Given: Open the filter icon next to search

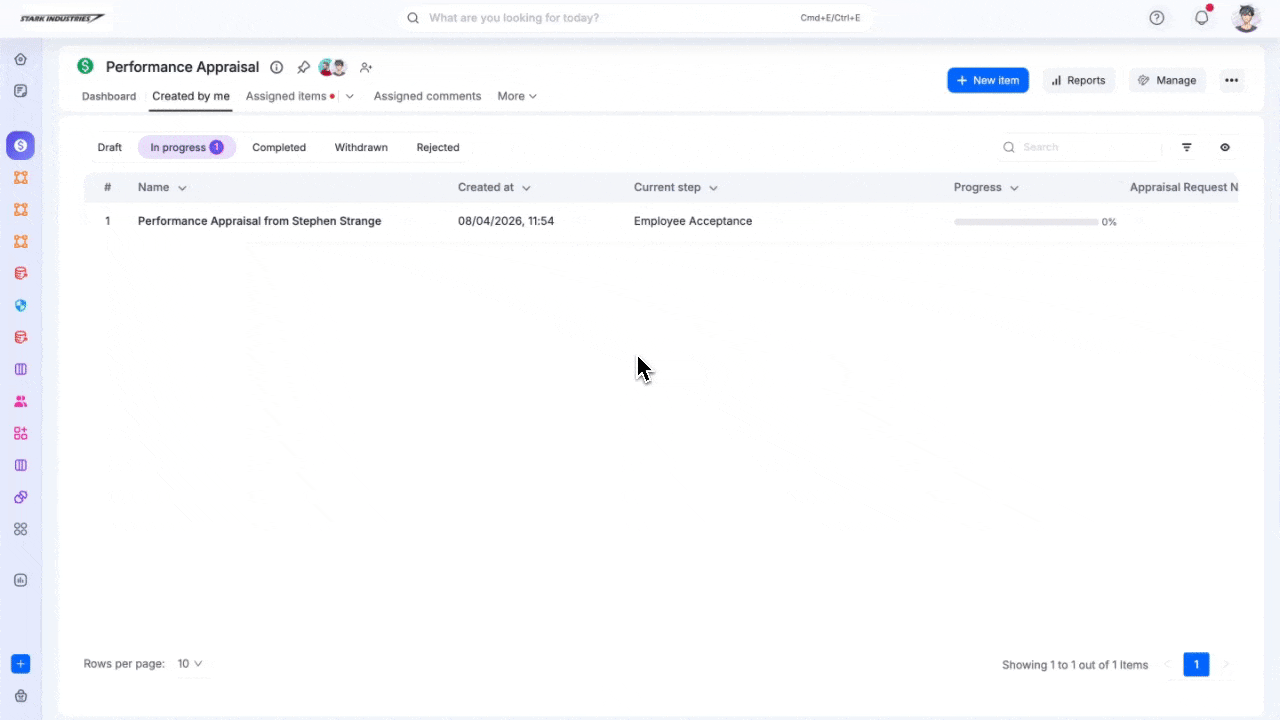Looking at the screenshot, I should tap(1187, 147).
